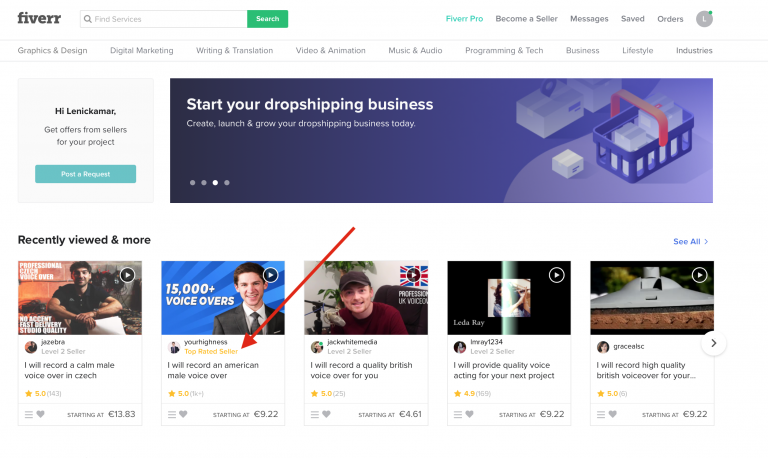Click Become a Seller link
This screenshot has width=768, height=458.
click(527, 19)
